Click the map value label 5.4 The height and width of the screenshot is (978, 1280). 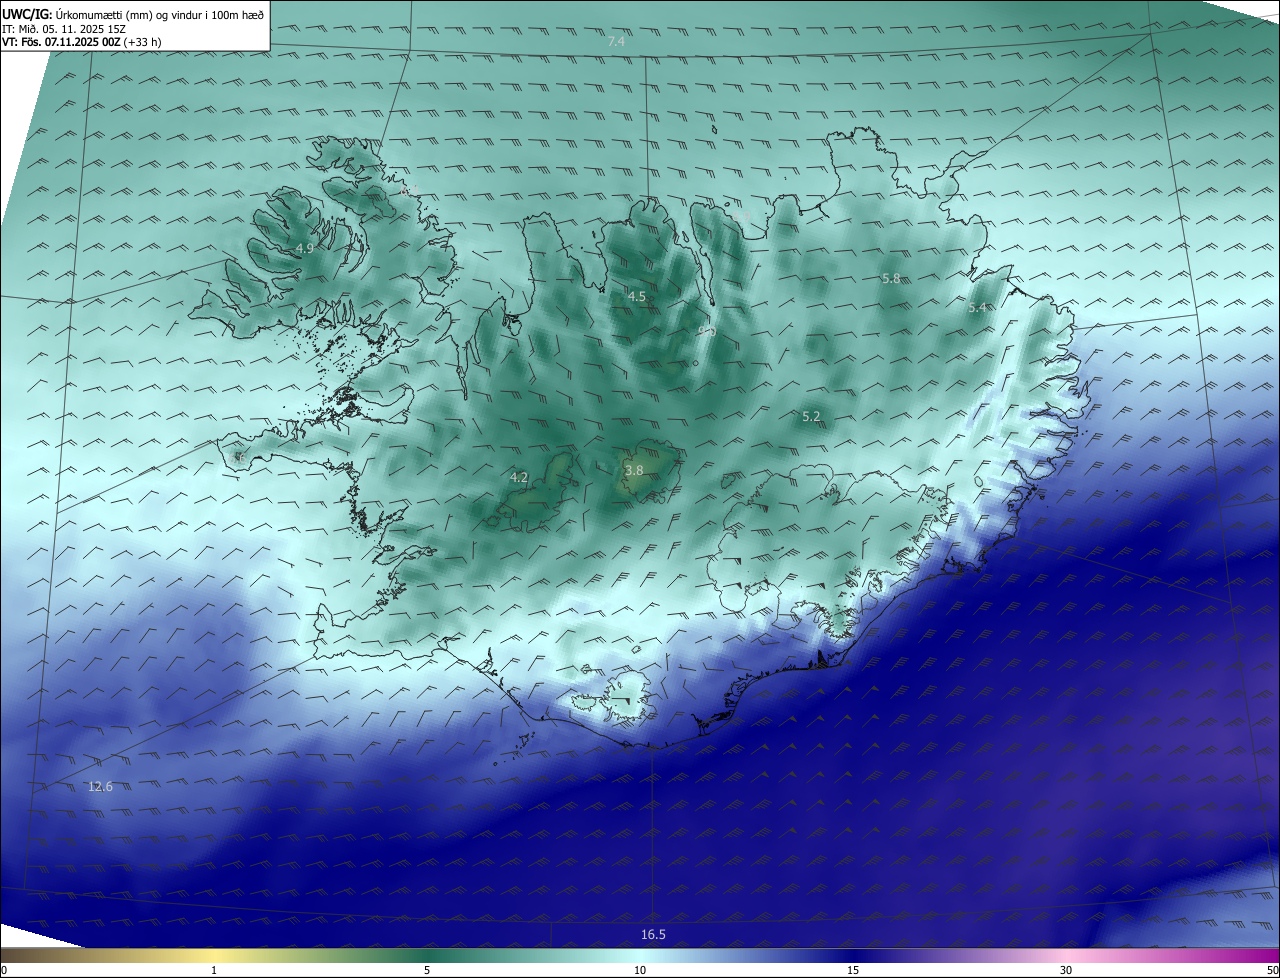(977, 307)
